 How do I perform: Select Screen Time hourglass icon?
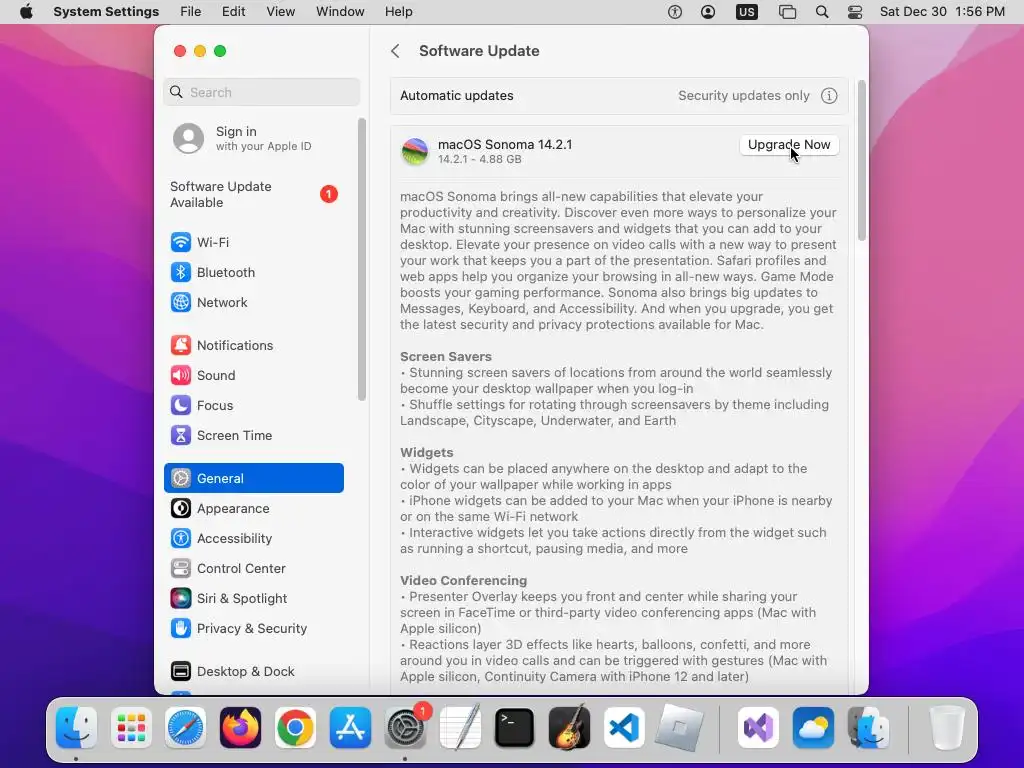click(x=181, y=436)
